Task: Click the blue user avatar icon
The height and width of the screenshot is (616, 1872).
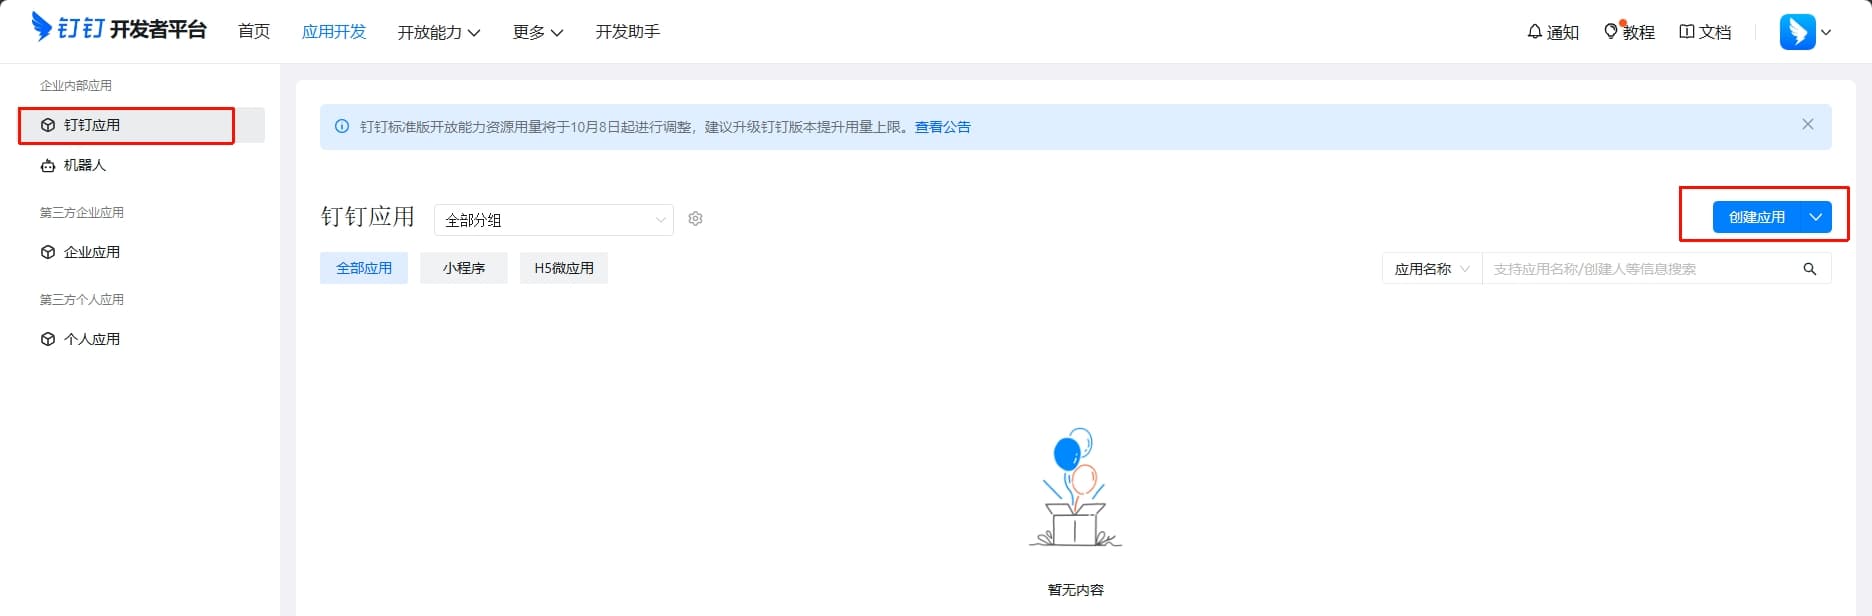Action: point(1797,32)
